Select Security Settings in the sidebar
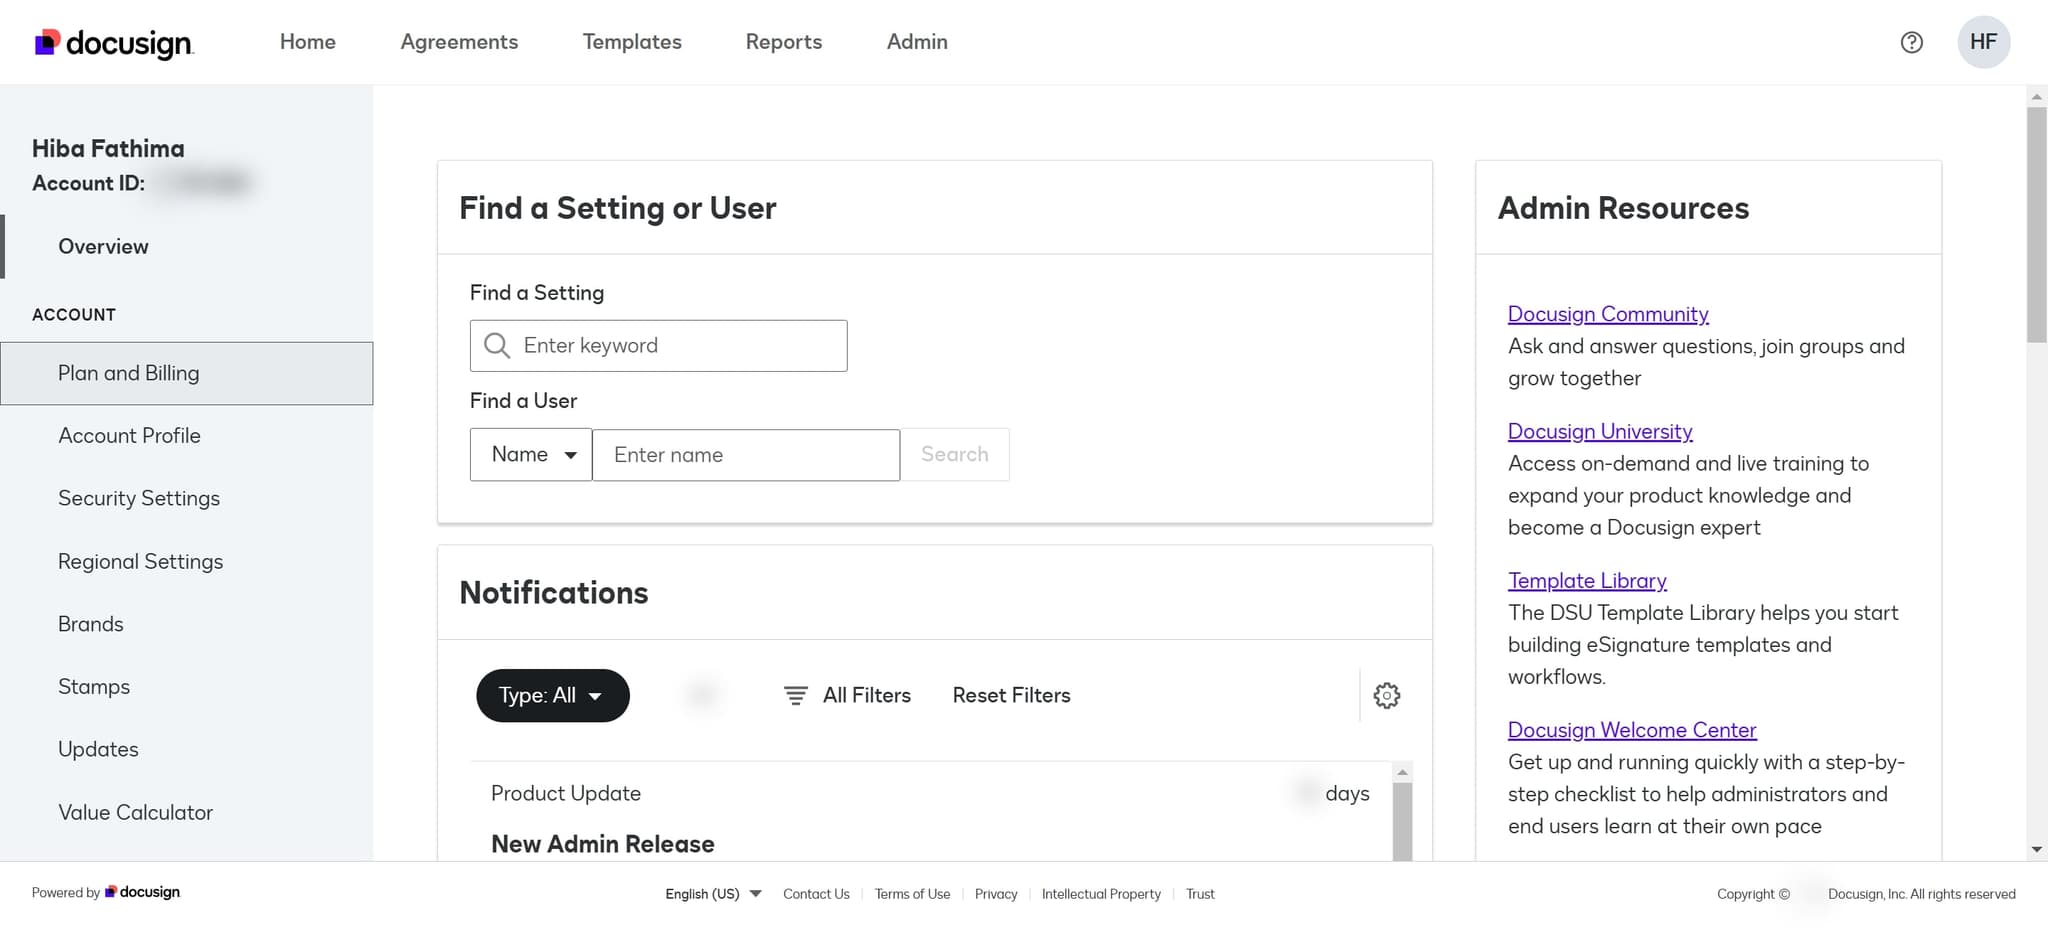The width and height of the screenshot is (2048, 927). [x=139, y=498]
